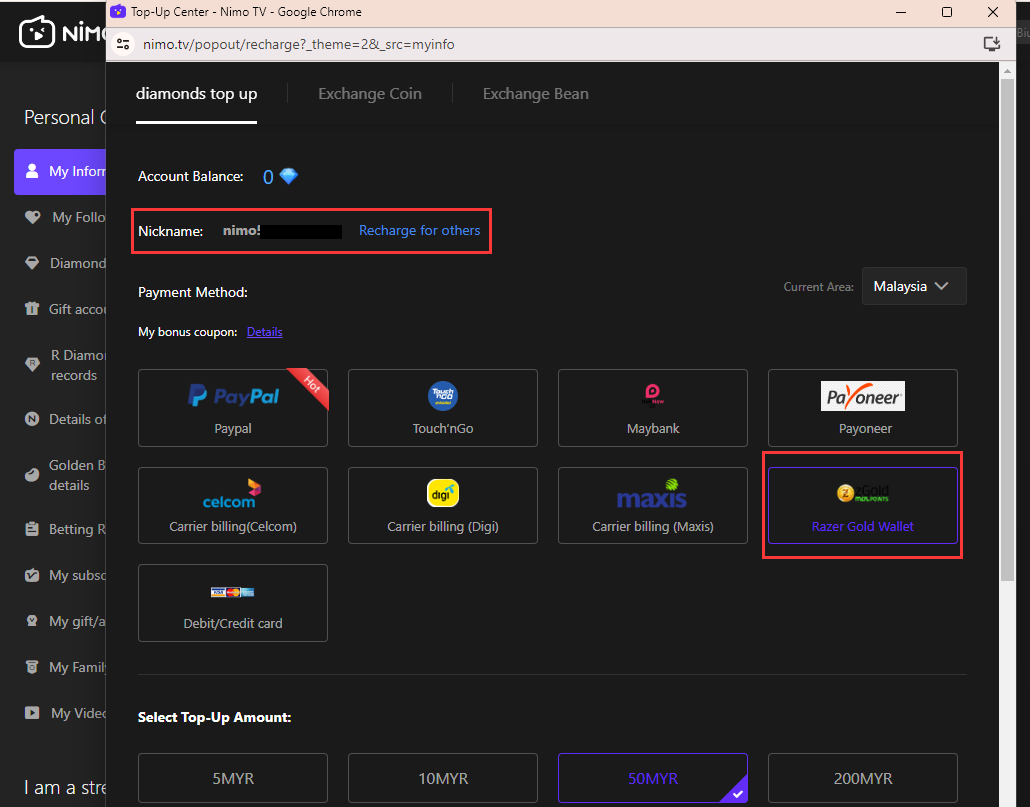Viewport: 1030px width, 807px height.
Task: Open the Gift account gift-box icon
Action: [32, 309]
